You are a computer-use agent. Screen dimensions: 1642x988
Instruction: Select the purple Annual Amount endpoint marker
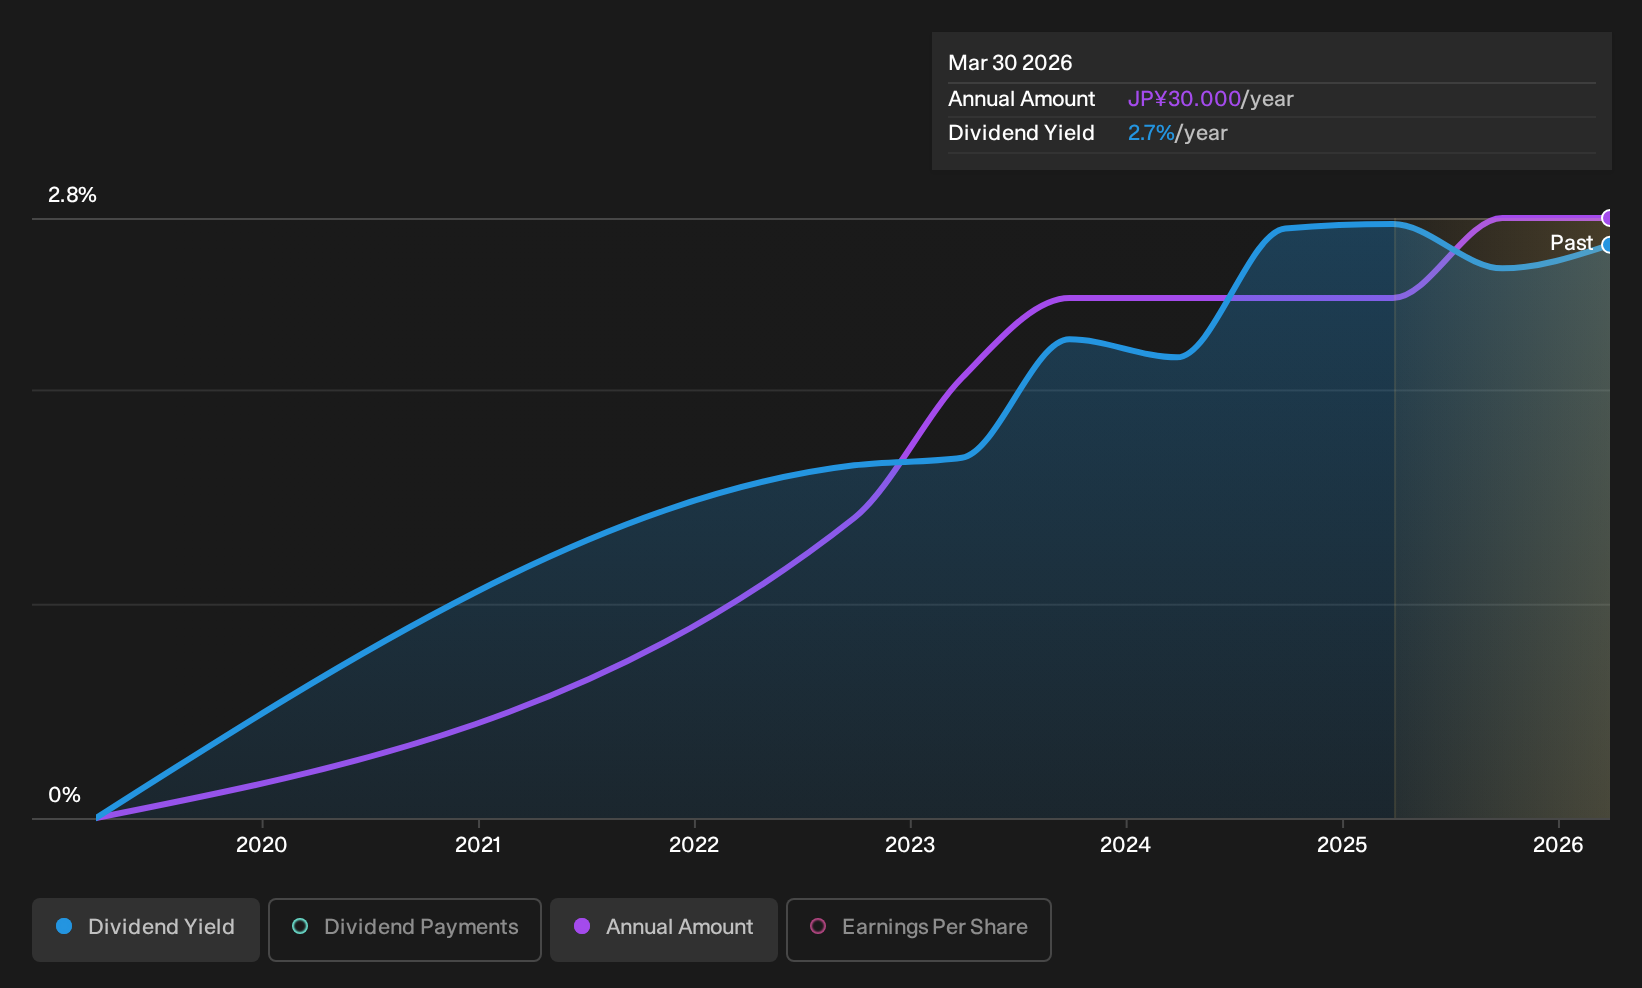pyautogui.click(x=1608, y=218)
